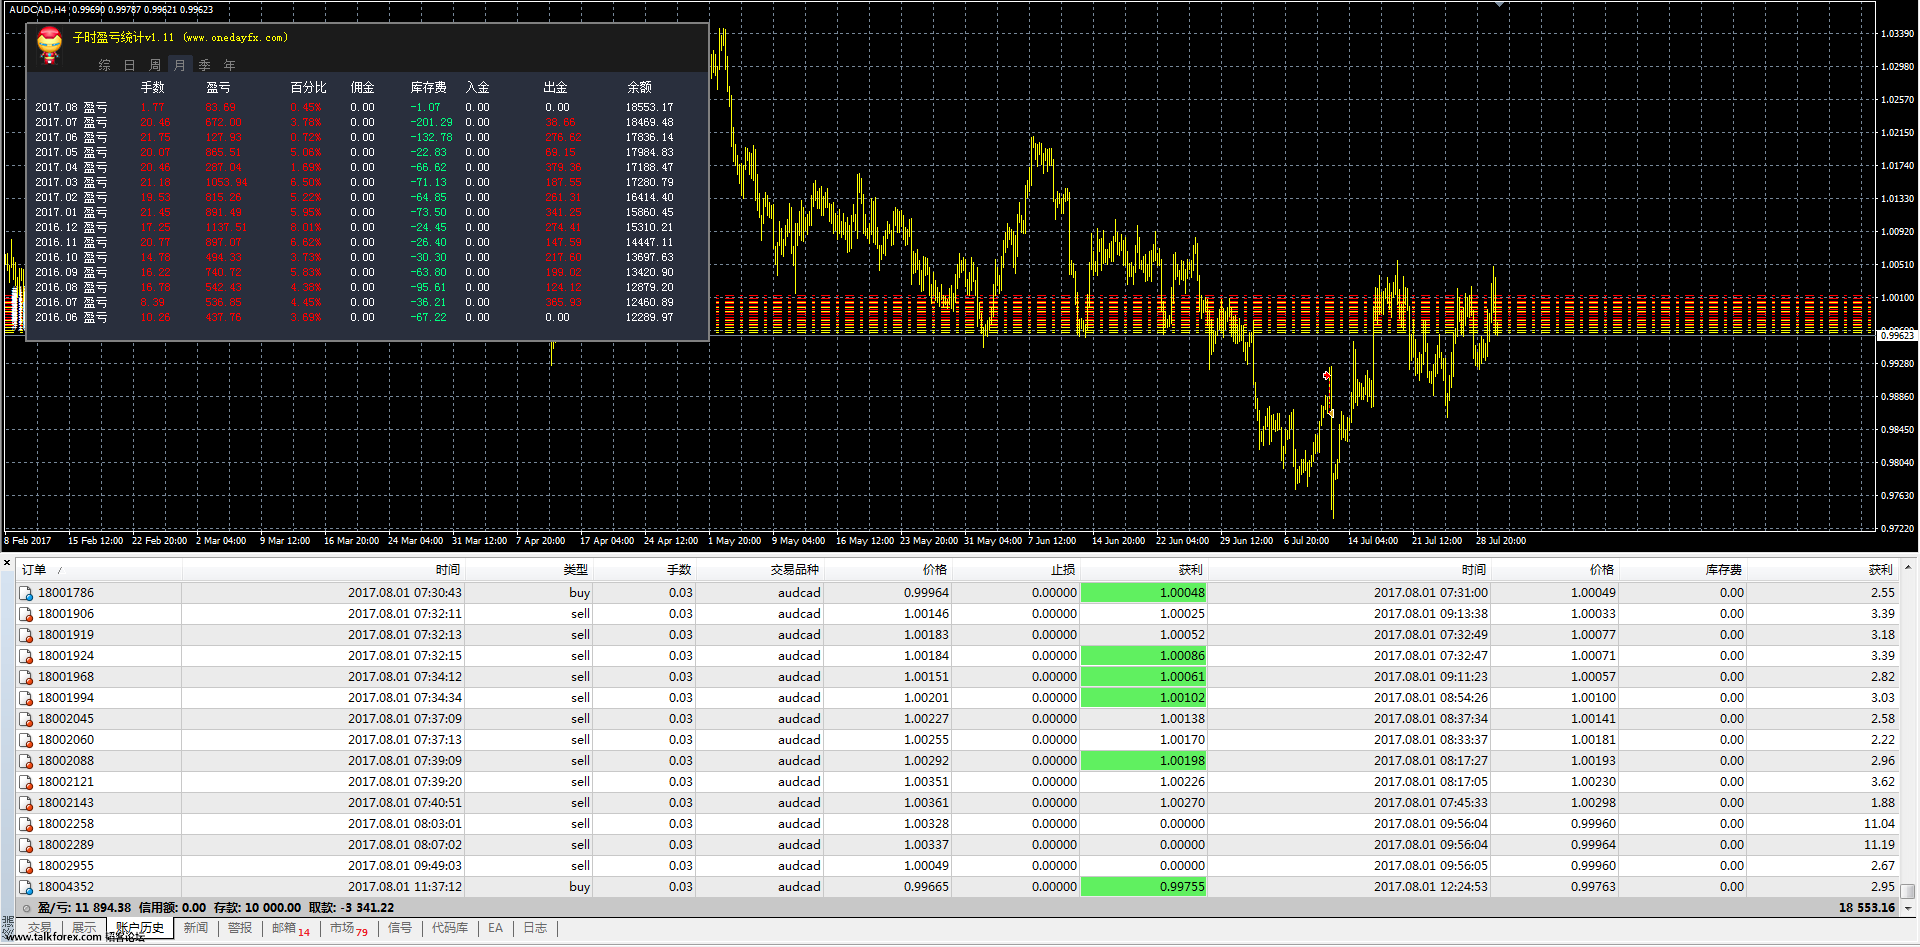Open the EA terminal tab

coord(495,928)
